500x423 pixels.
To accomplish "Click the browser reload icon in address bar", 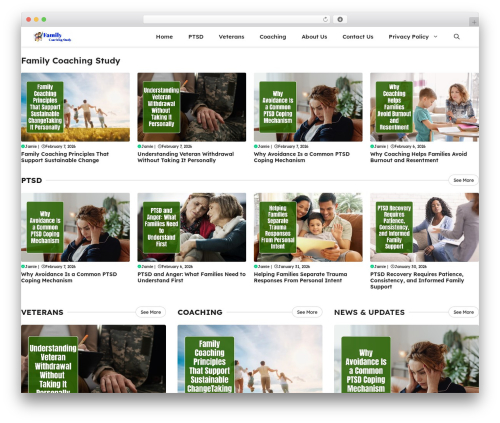I will click(x=325, y=19).
